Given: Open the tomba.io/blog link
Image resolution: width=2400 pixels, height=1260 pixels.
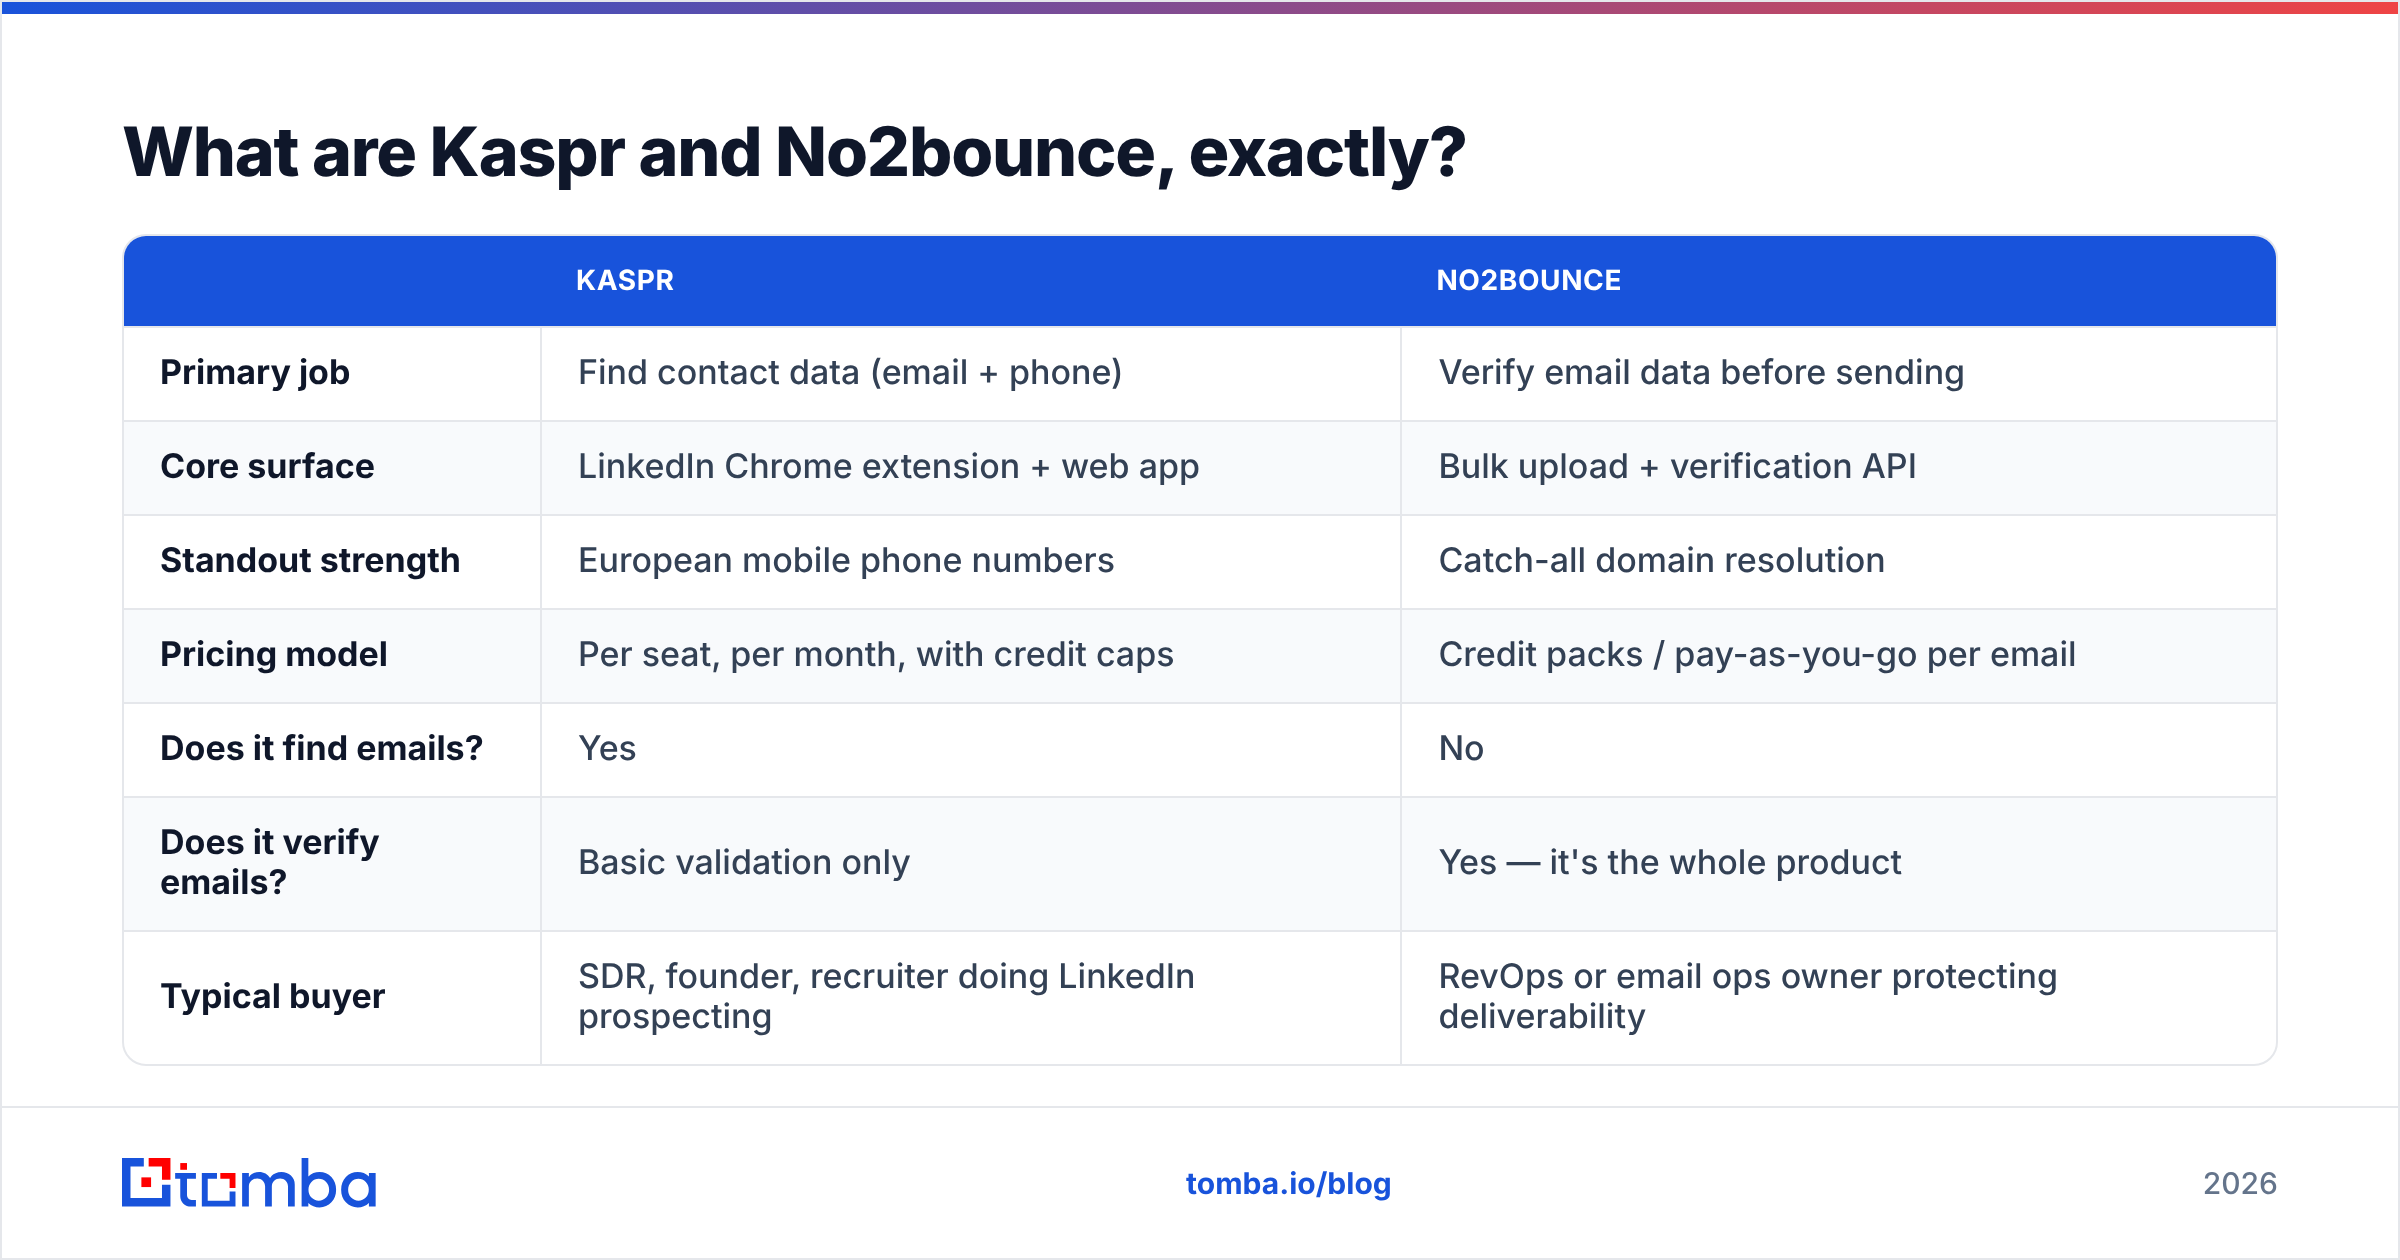Looking at the screenshot, I should point(1288,1184).
